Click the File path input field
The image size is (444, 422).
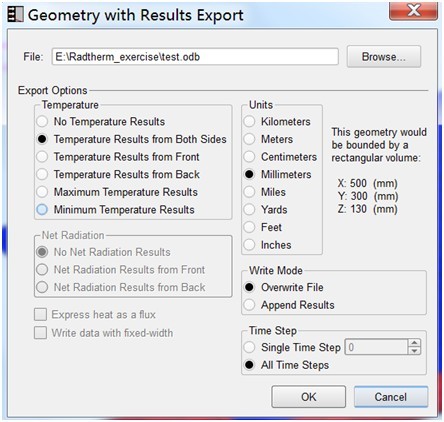pyautogui.click(x=195, y=57)
